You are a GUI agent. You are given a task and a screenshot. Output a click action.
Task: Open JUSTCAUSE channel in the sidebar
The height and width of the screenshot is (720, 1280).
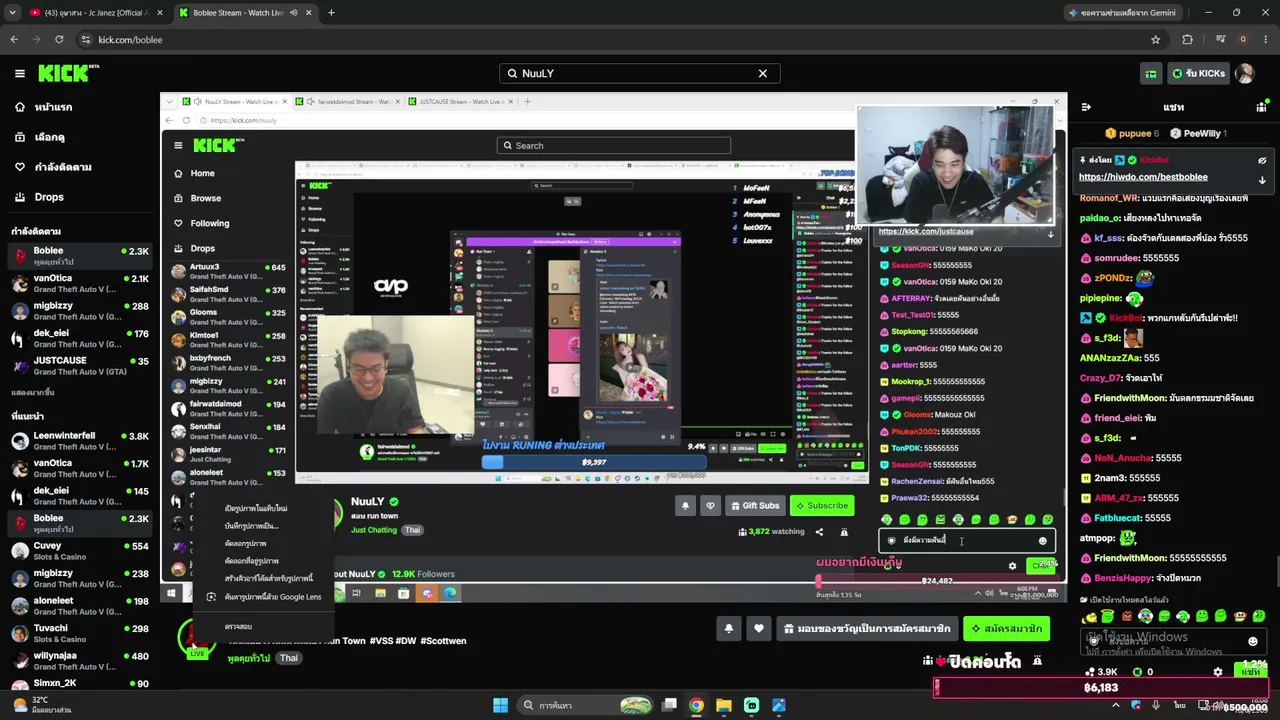80,366
